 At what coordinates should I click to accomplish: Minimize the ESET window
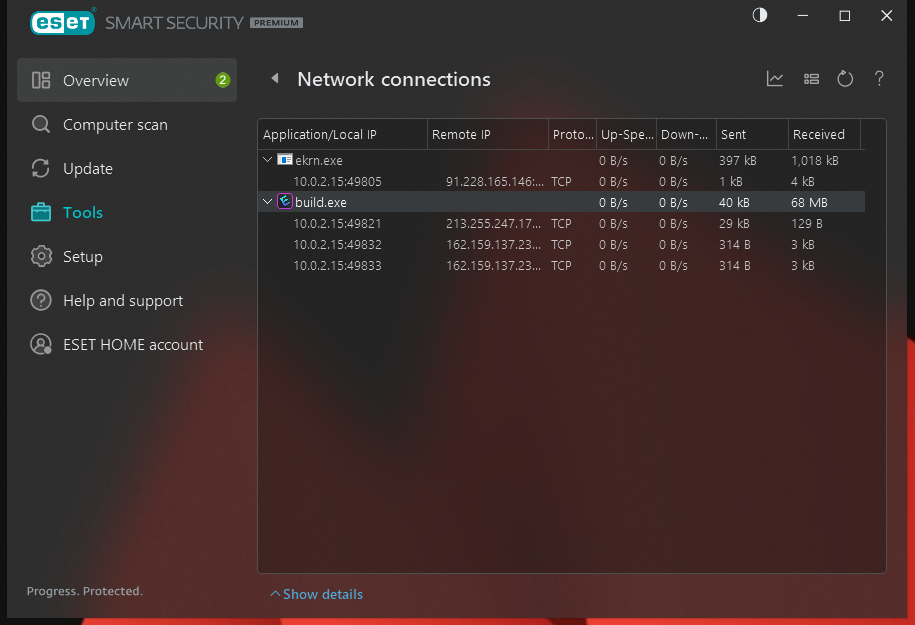[803, 16]
